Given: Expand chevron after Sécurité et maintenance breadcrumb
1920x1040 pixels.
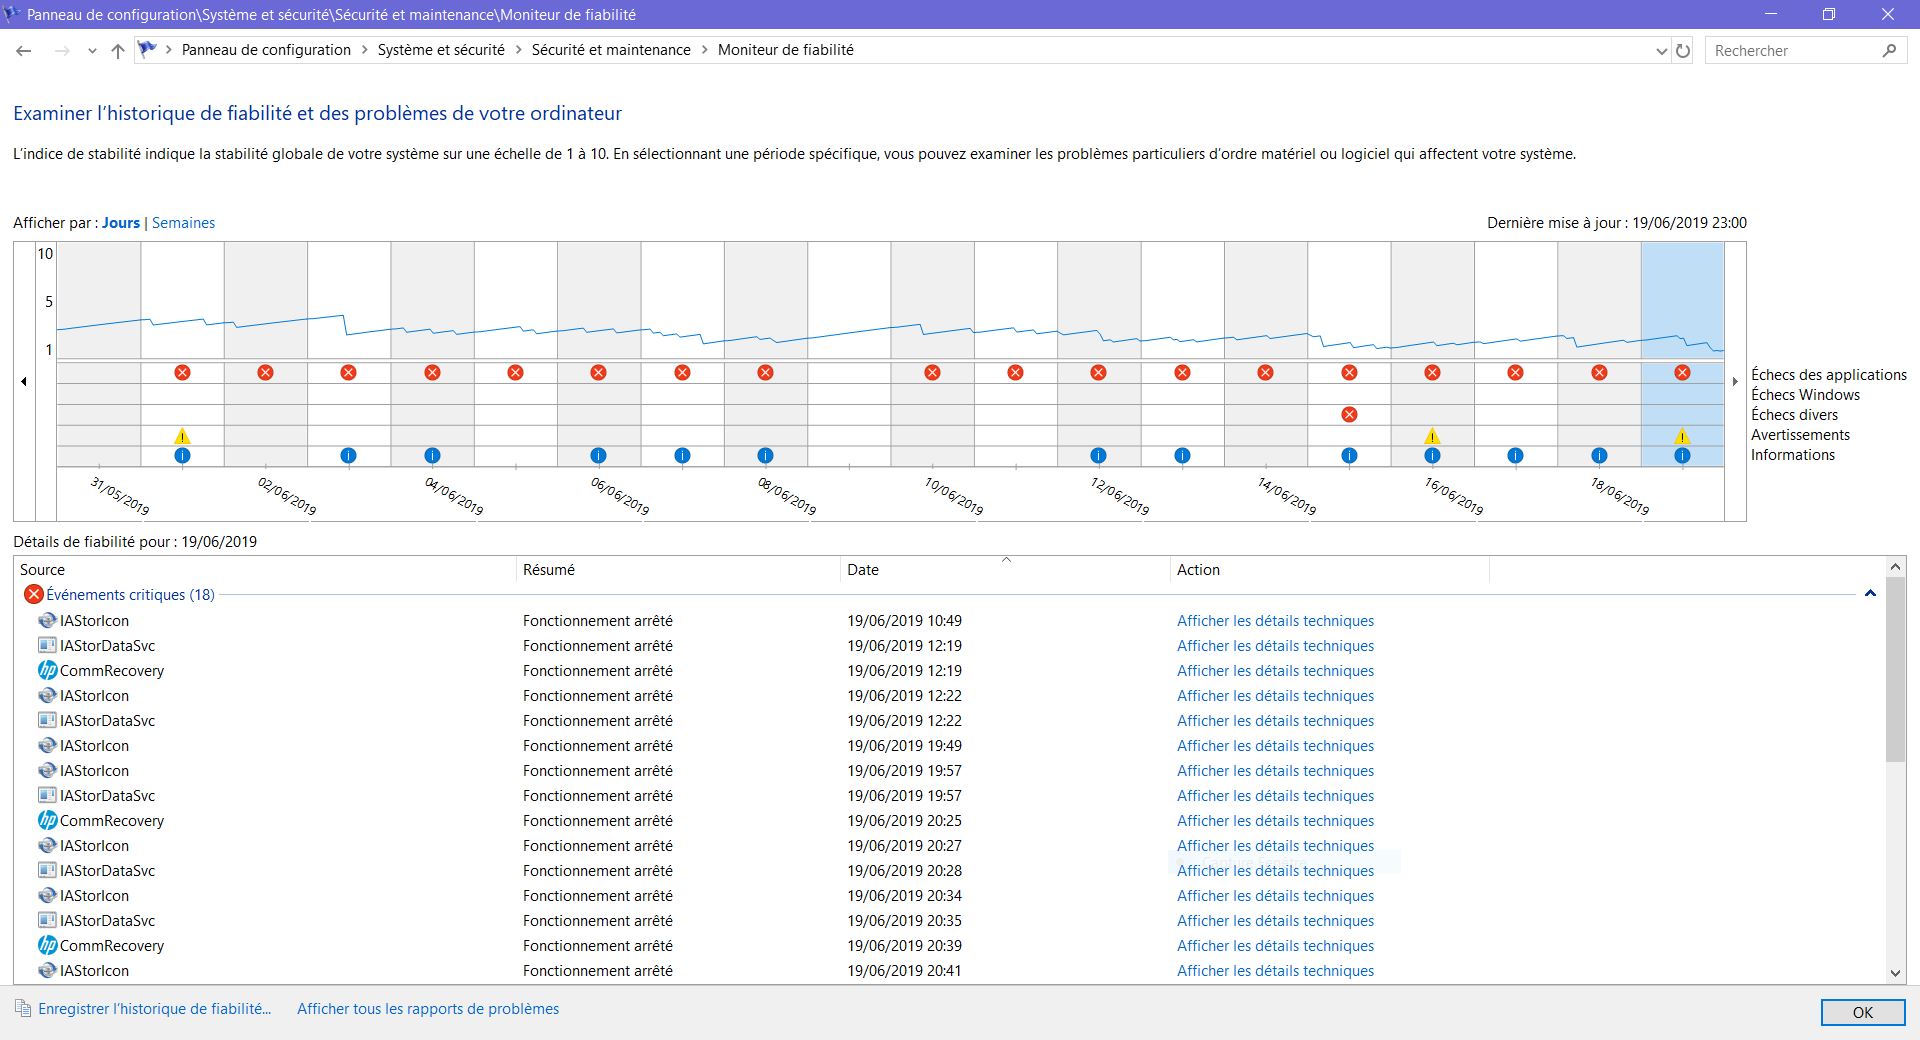Looking at the screenshot, I should pos(704,50).
